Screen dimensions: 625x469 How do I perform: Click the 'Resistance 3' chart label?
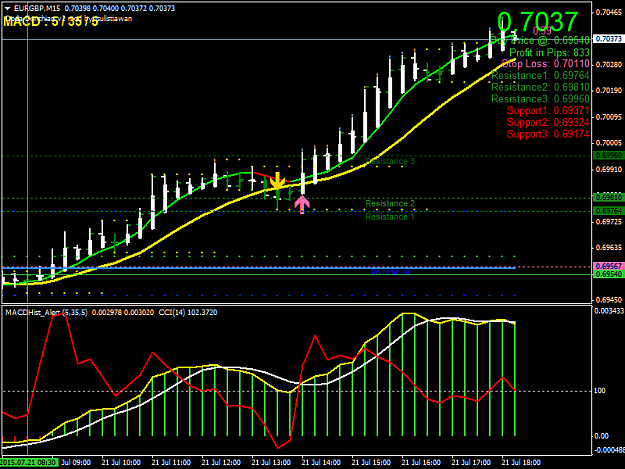[x=390, y=161]
